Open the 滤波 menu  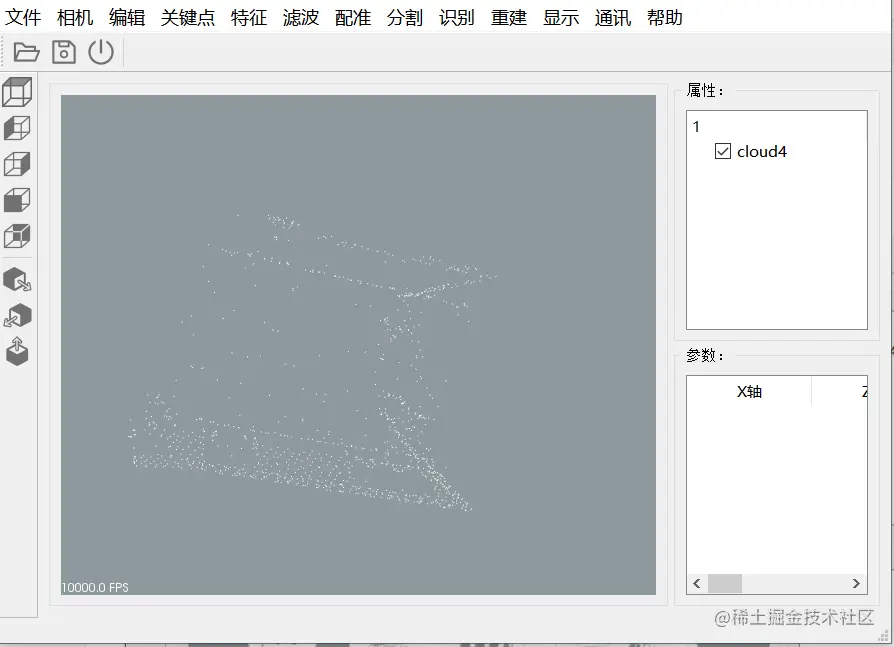tap(300, 18)
